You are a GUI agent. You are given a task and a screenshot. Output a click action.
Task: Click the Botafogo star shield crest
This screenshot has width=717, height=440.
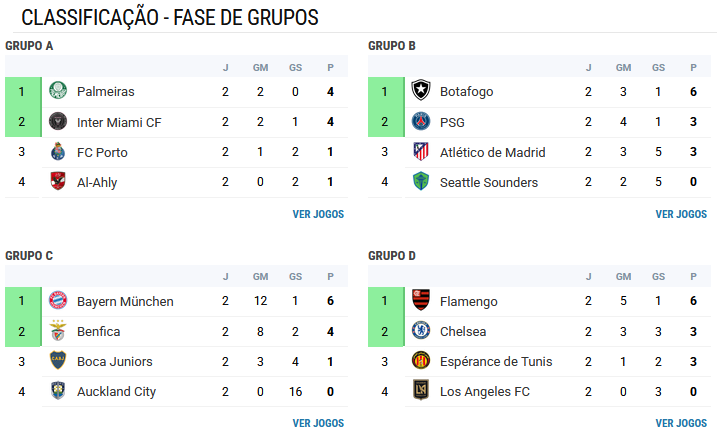[x=421, y=90]
